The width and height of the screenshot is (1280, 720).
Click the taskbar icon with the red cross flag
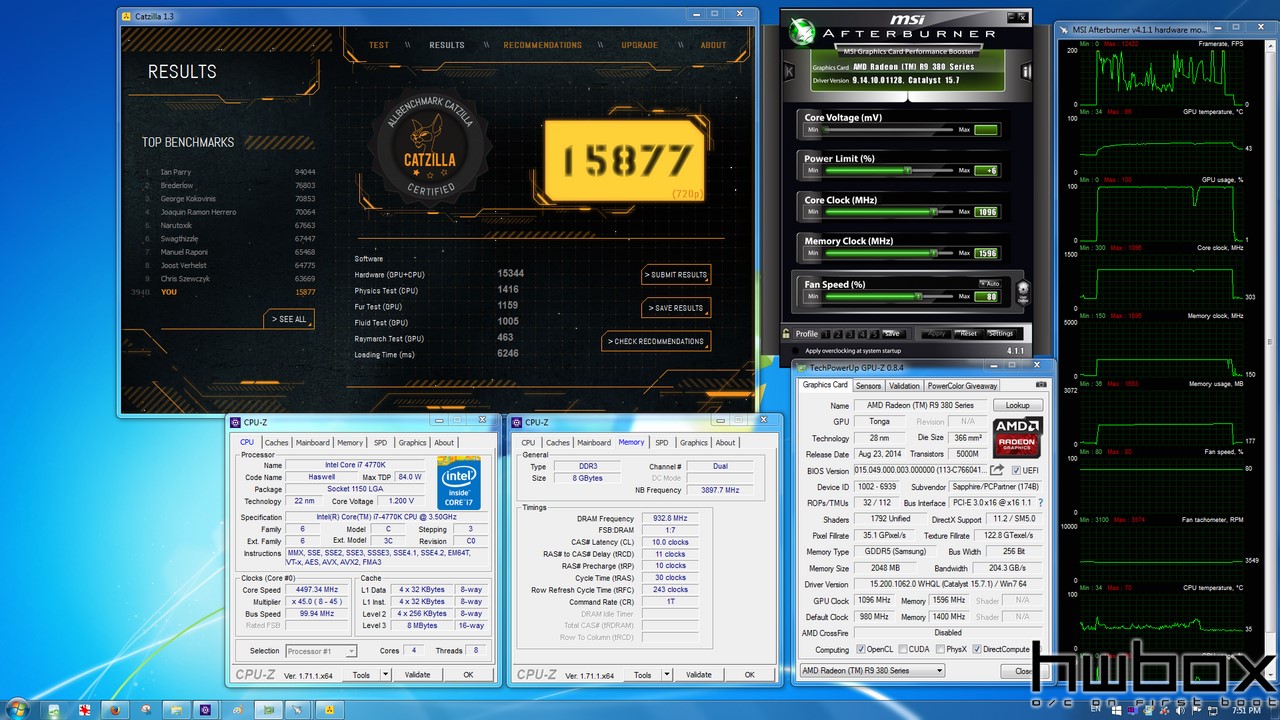pyautogui.click(x=85, y=709)
